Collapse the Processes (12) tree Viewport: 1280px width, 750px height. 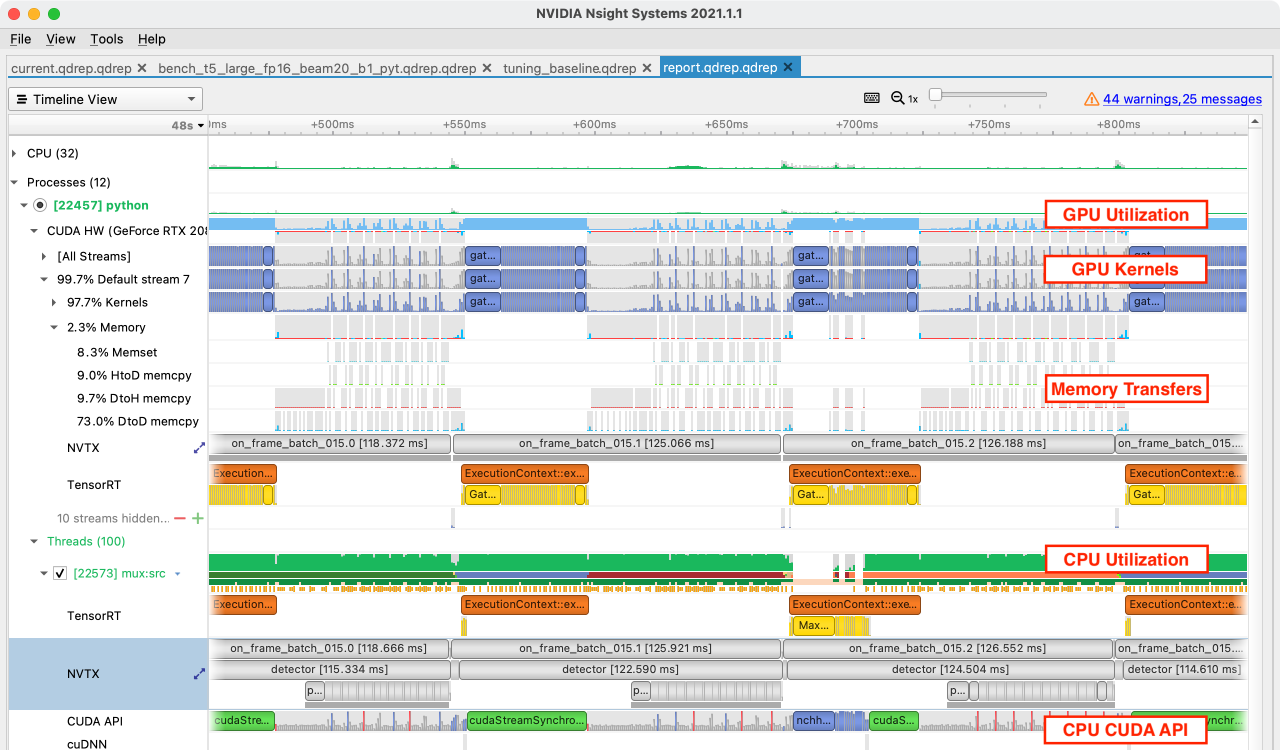point(14,182)
